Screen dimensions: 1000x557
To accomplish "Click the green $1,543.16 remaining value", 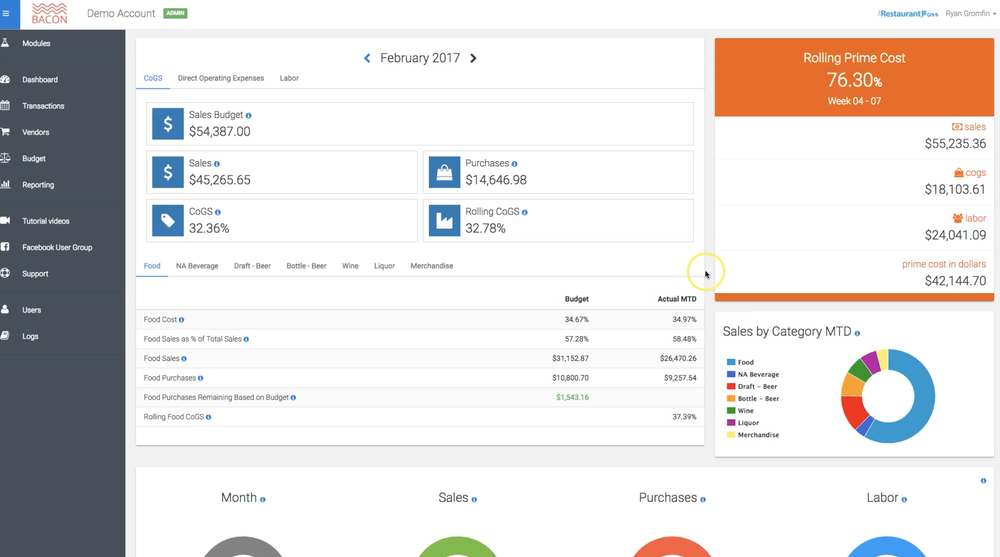I will tap(572, 397).
